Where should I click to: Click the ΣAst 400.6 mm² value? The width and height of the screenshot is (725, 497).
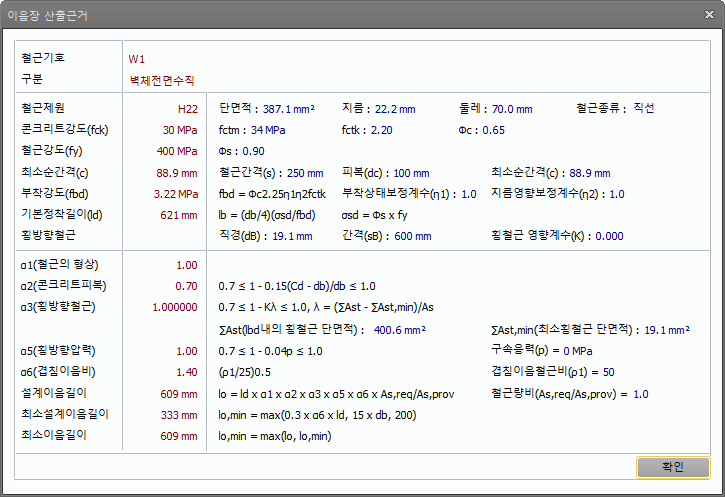(x=399, y=330)
